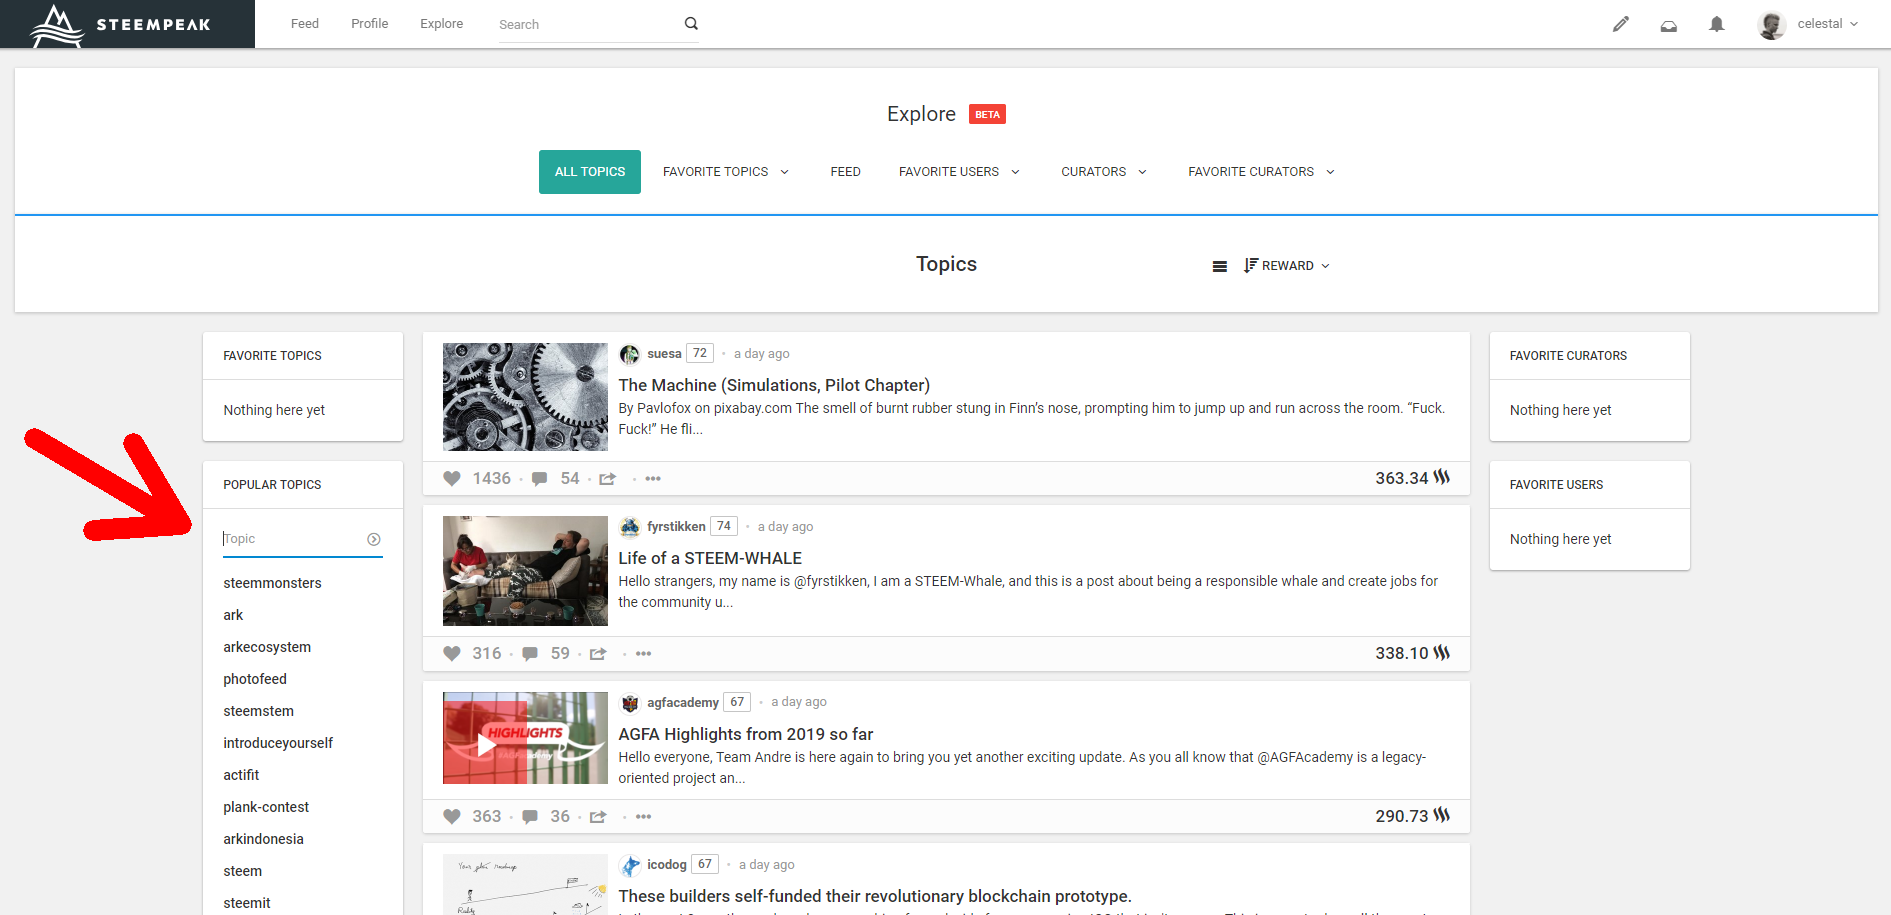Open more options dots on AGFA Highlights post
The height and width of the screenshot is (915, 1891).
tap(644, 817)
